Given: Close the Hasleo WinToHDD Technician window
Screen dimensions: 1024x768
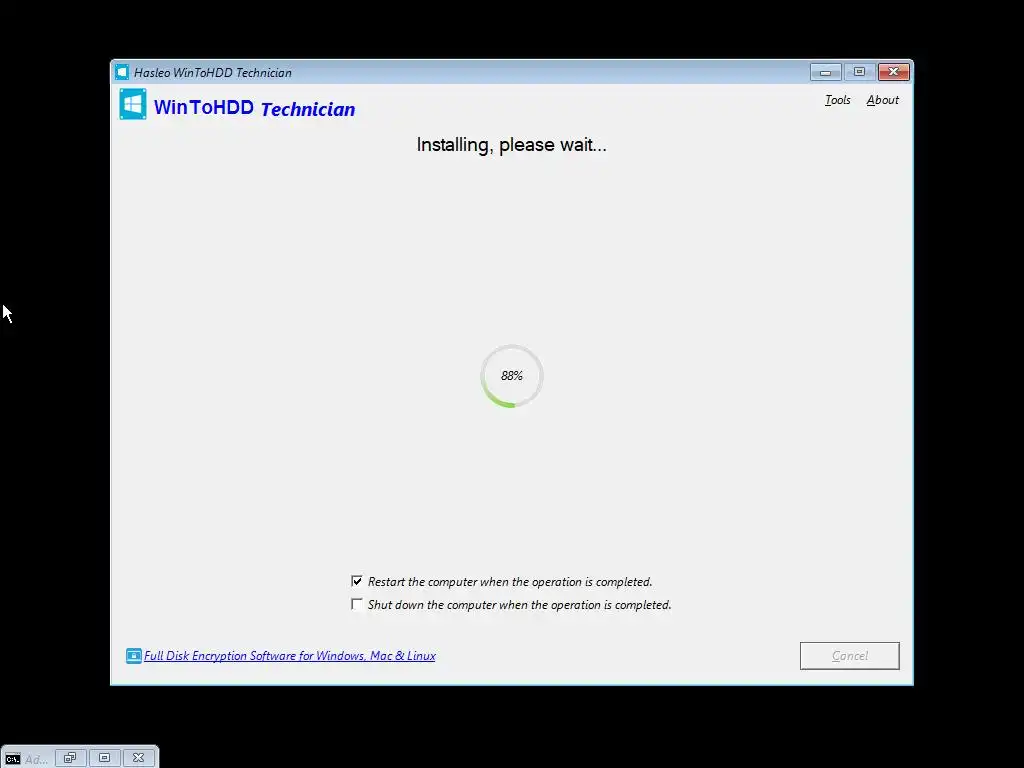Looking at the screenshot, I should click(893, 72).
